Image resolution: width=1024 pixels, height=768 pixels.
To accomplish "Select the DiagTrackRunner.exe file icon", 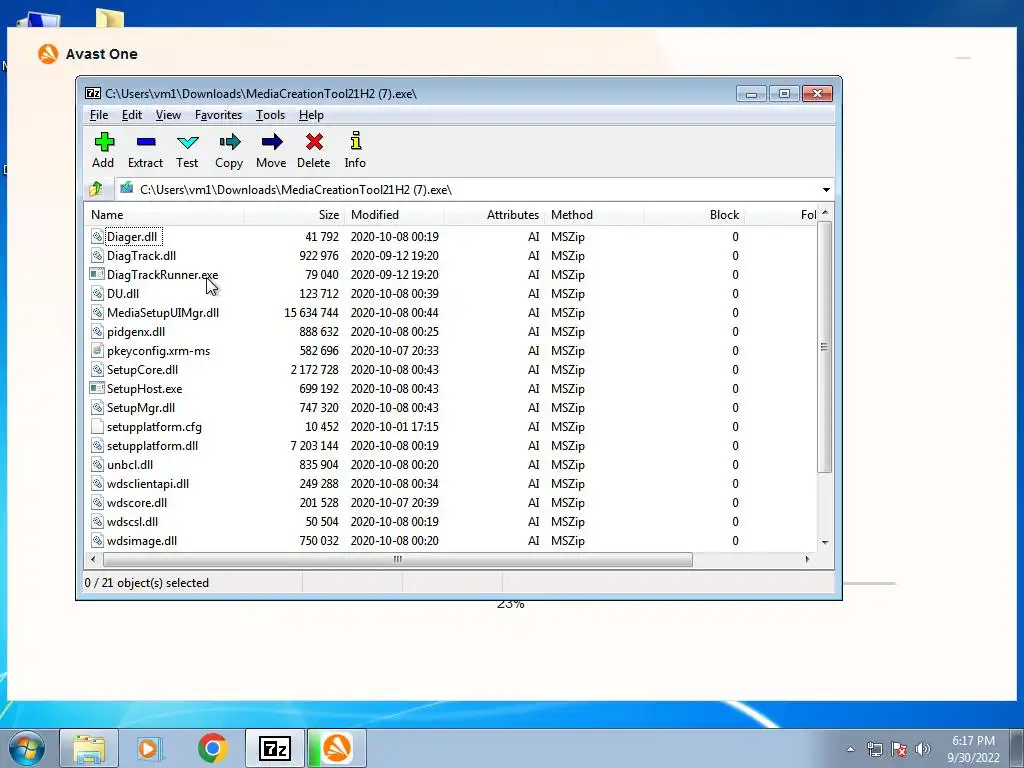I will point(97,274).
